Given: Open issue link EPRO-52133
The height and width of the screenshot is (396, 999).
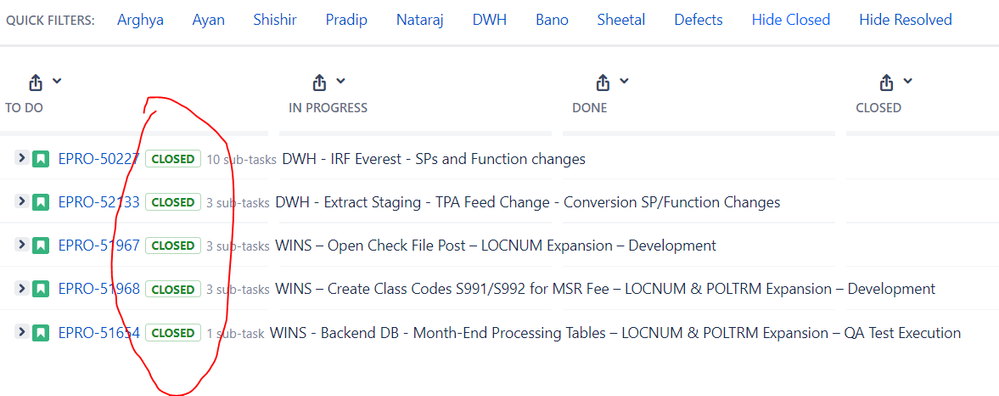Looking at the screenshot, I should [99, 202].
